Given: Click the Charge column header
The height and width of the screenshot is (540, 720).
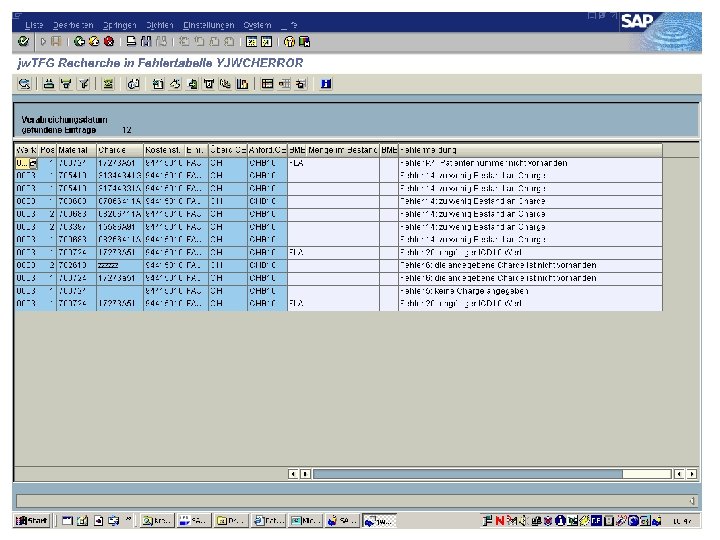Looking at the screenshot, I should (x=120, y=150).
